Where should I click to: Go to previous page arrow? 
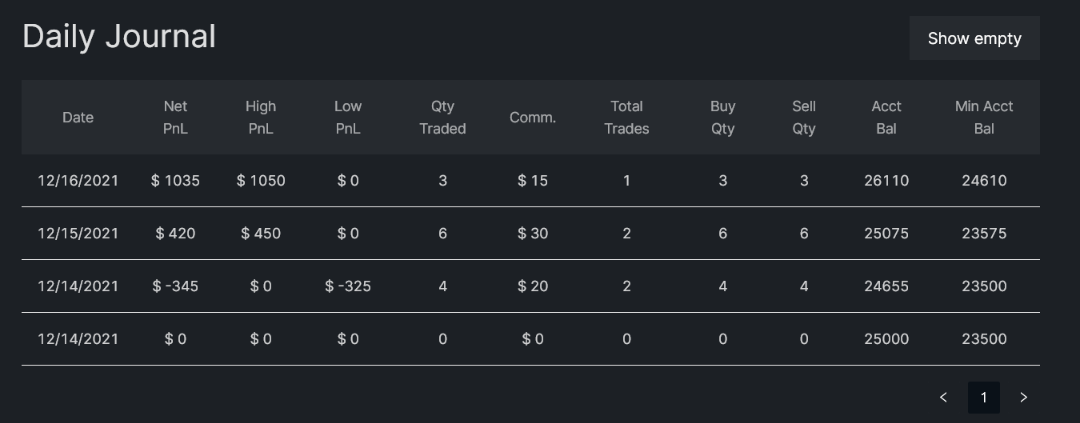pos(943,398)
